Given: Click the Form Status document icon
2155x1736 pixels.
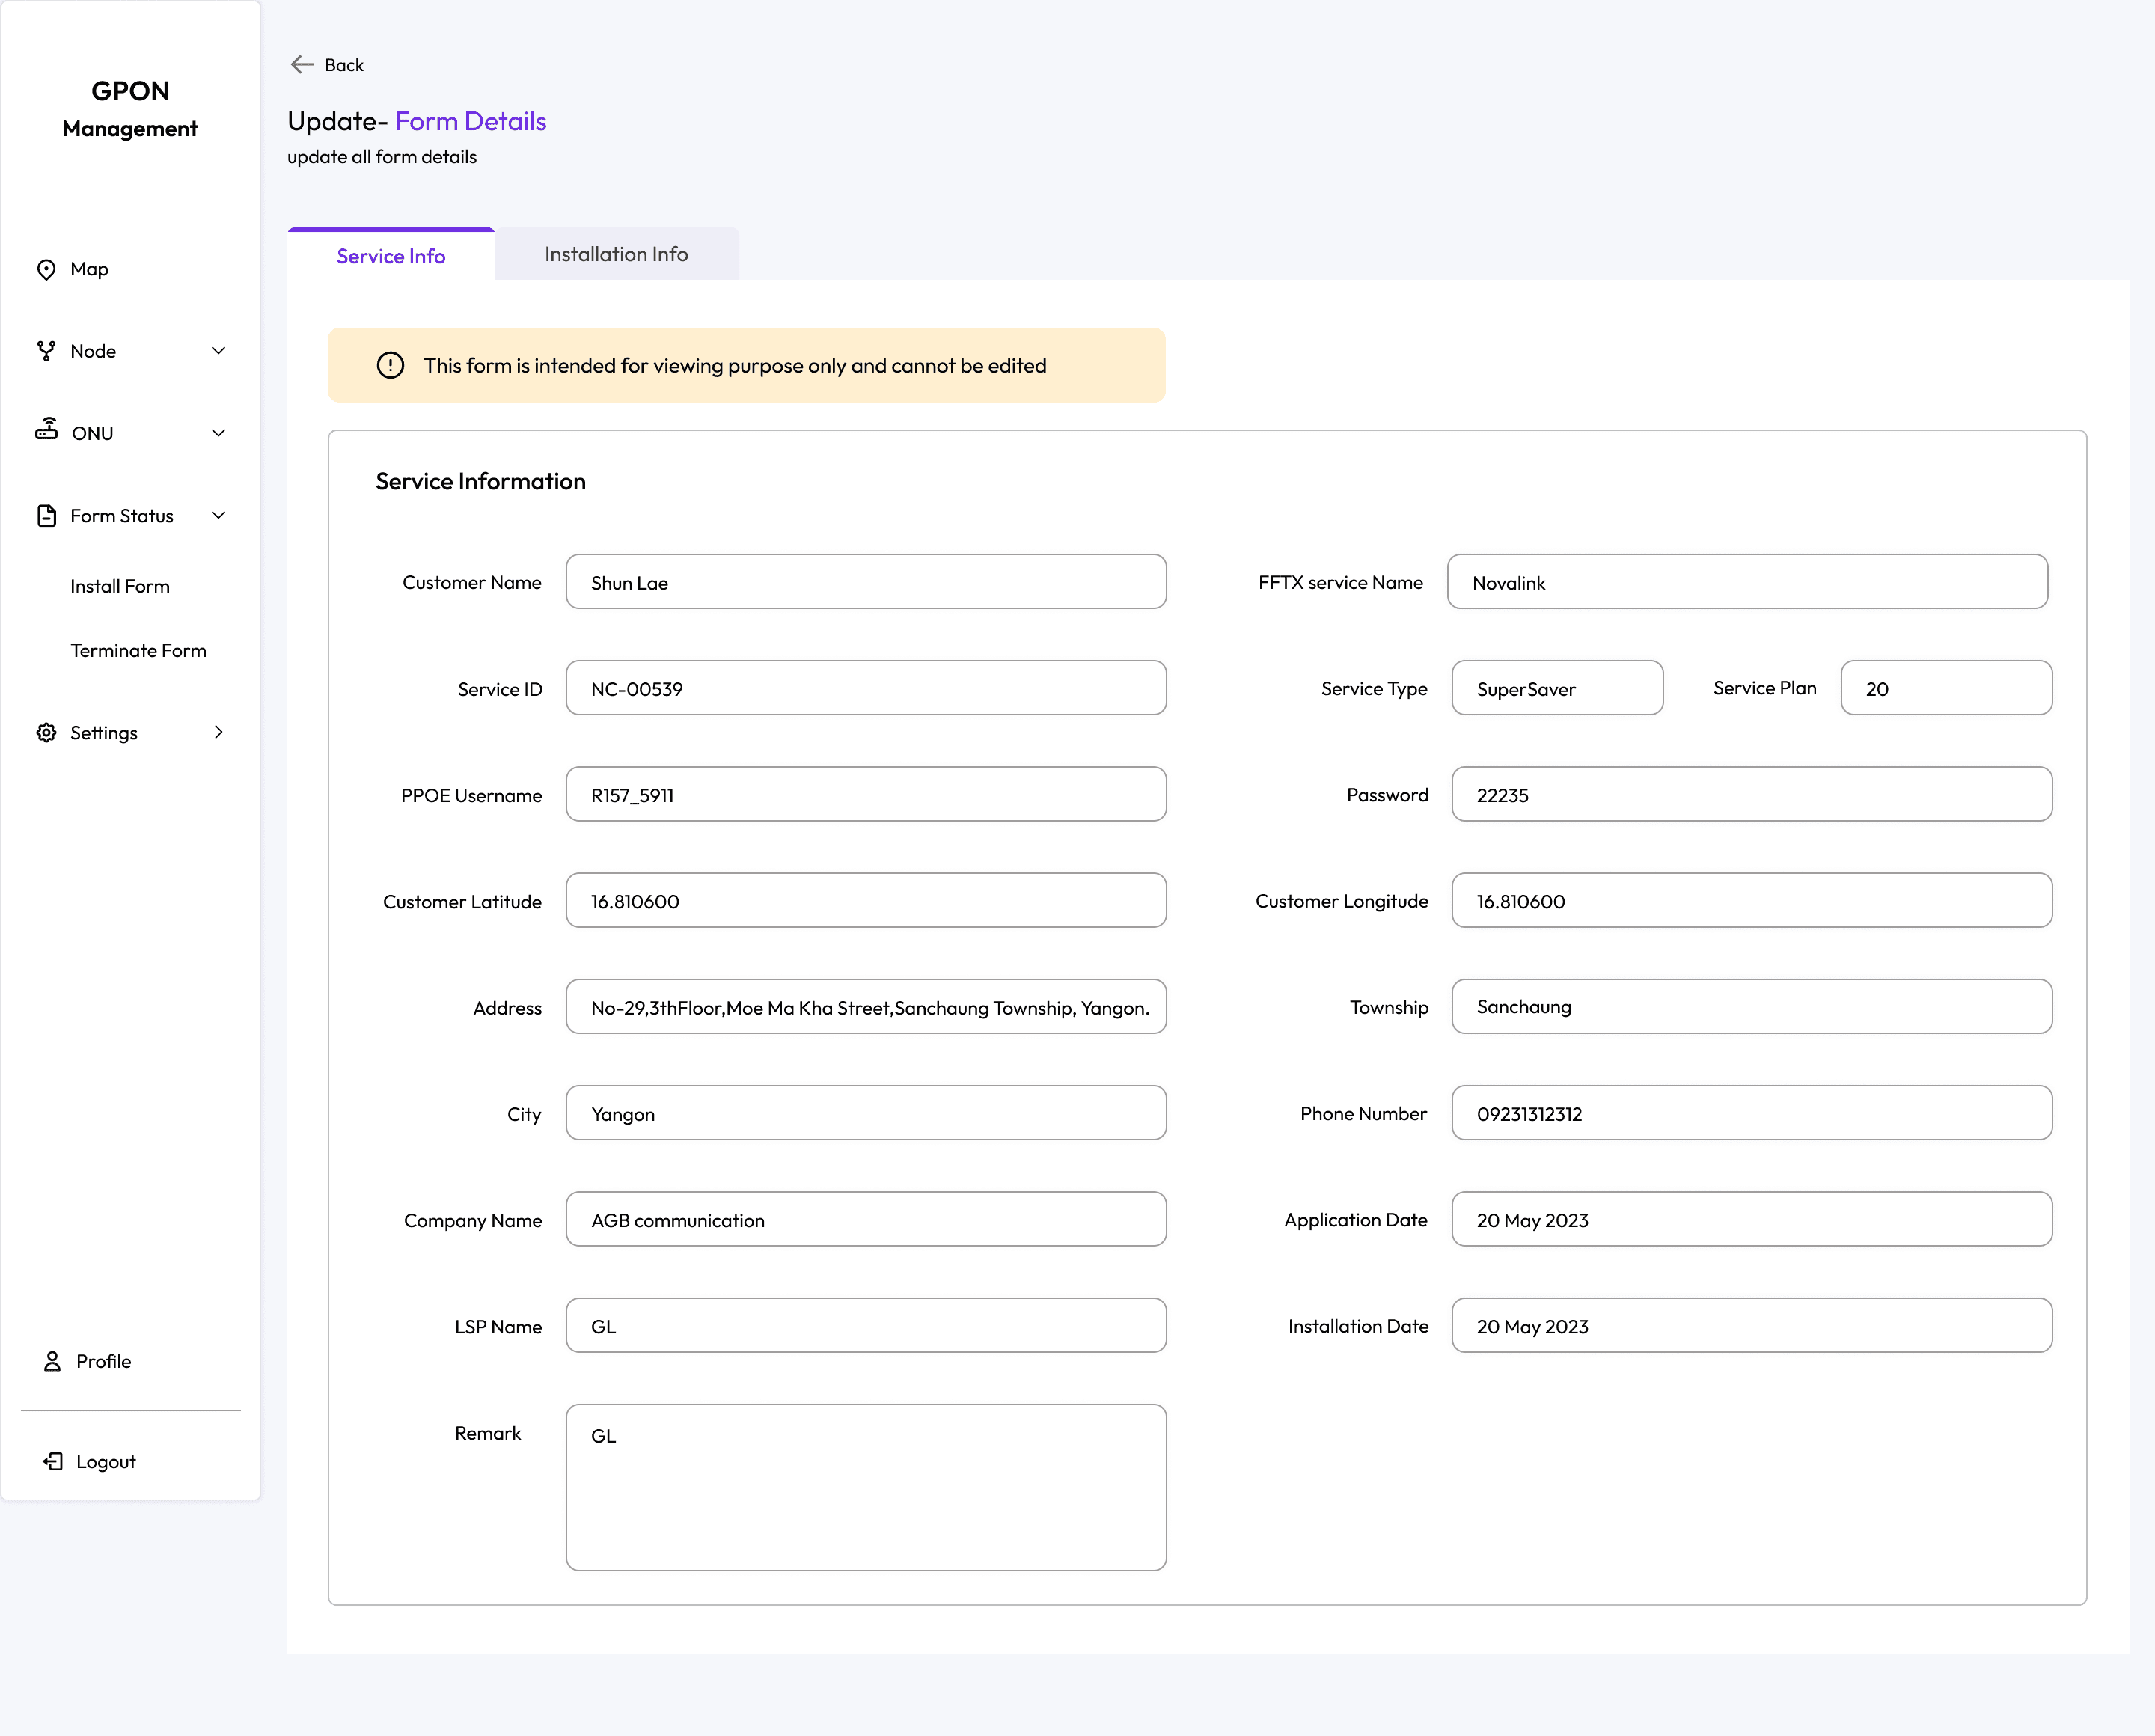Looking at the screenshot, I should click(46, 515).
